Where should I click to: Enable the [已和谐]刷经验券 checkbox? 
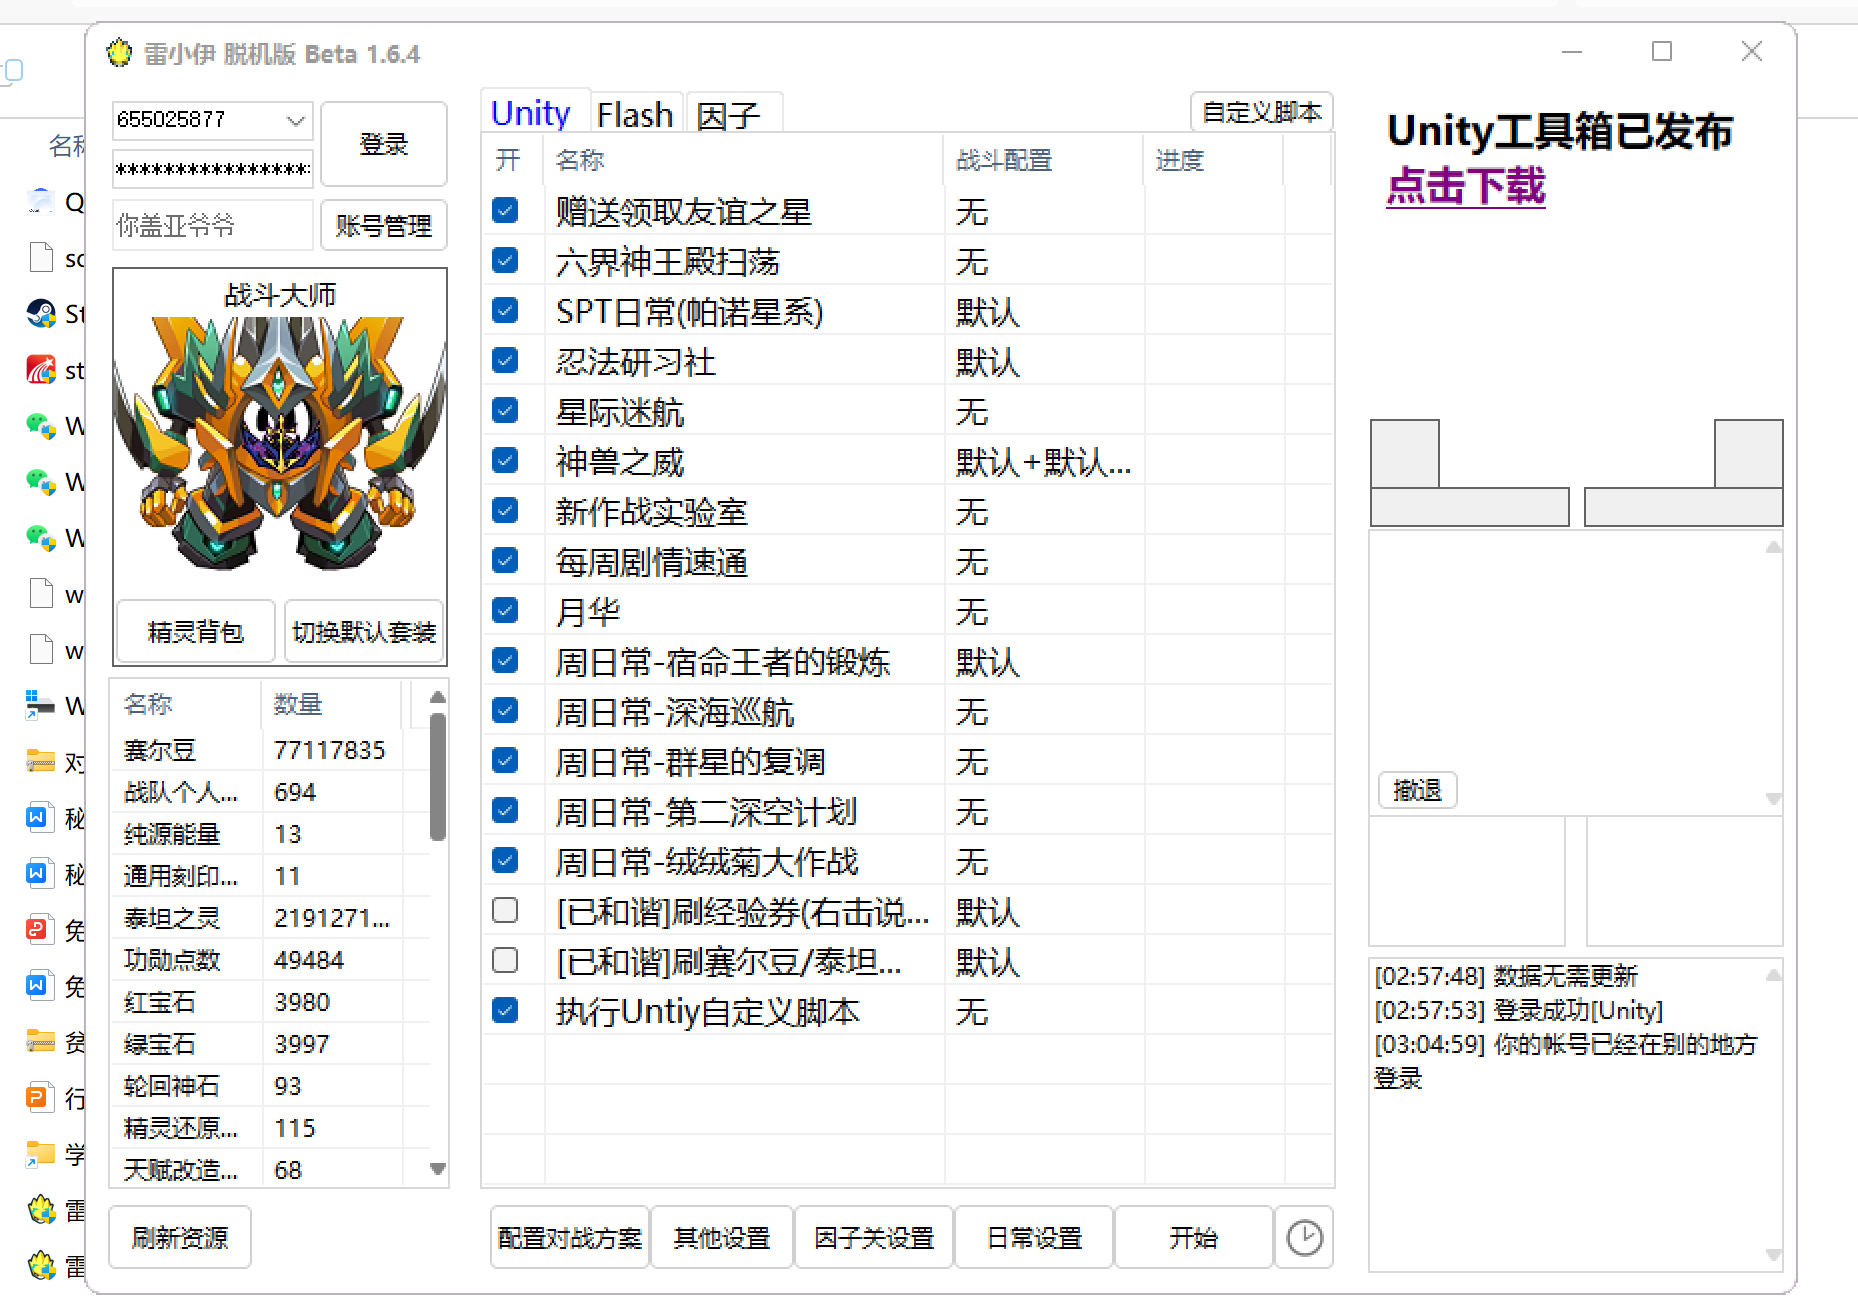(x=505, y=910)
